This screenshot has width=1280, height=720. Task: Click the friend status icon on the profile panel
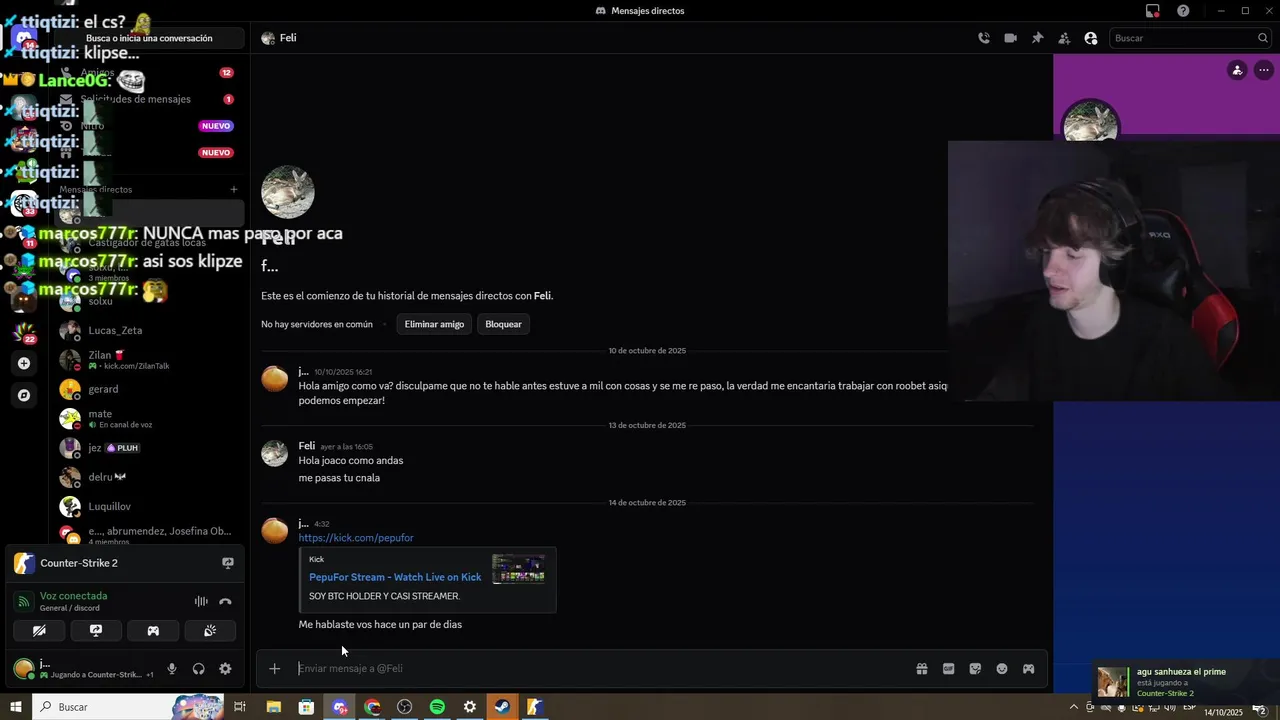[1237, 70]
